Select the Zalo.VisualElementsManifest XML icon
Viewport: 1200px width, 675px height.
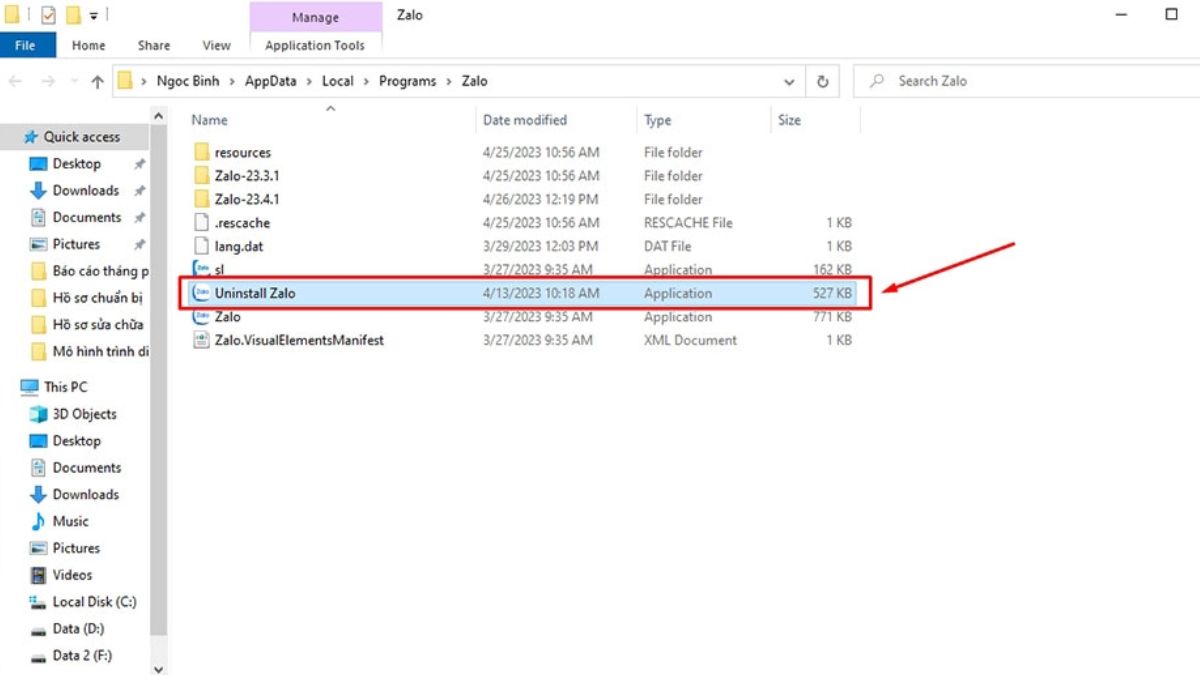200,340
